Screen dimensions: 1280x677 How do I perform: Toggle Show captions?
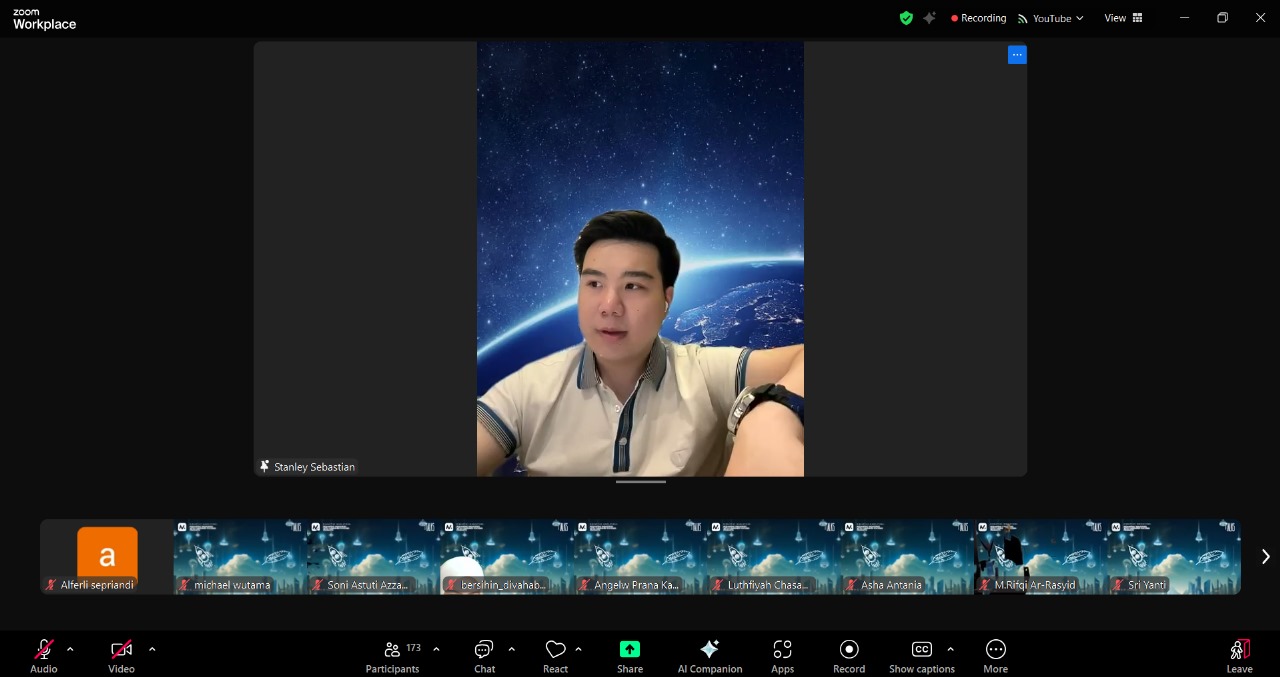[x=922, y=656]
